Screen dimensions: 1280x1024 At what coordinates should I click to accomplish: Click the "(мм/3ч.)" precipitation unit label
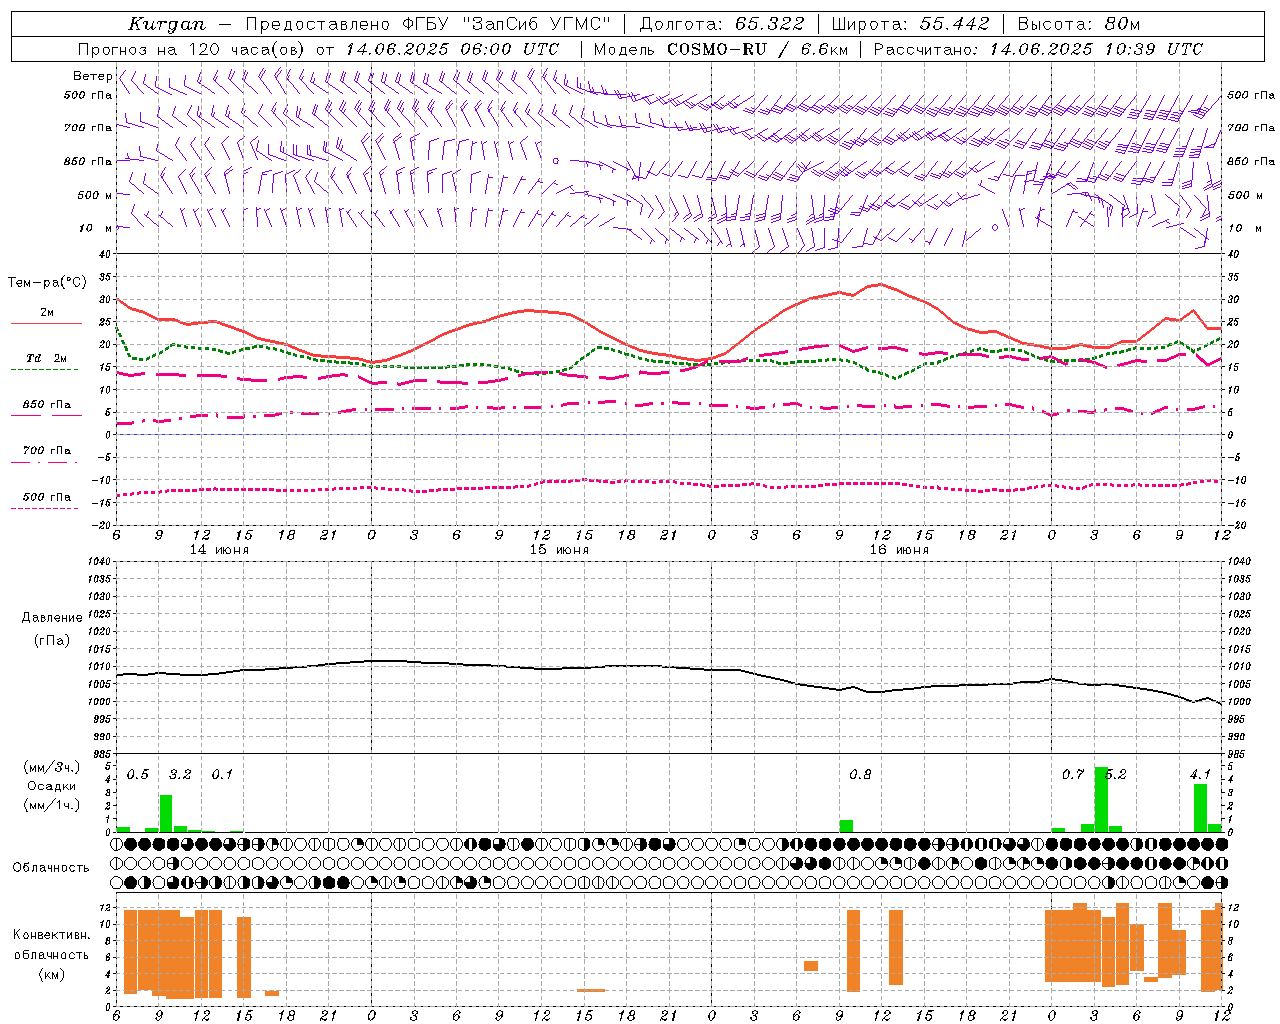pos(52,768)
